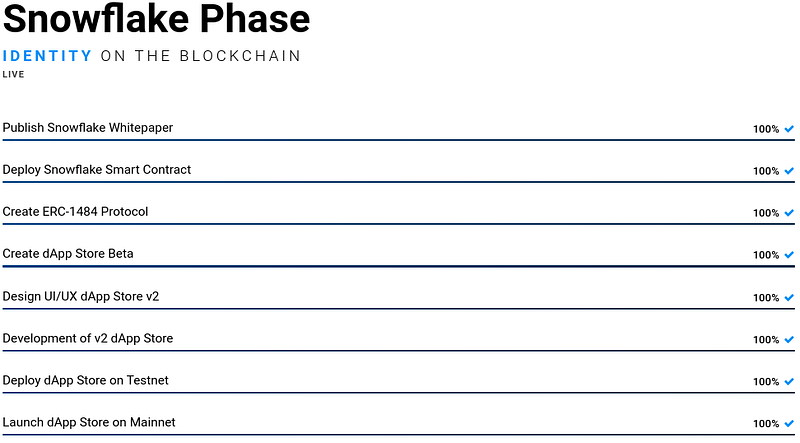This screenshot has height=443, width=800.
Task: Click the Snowflake Phase heading
Action: (x=156, y=20)
